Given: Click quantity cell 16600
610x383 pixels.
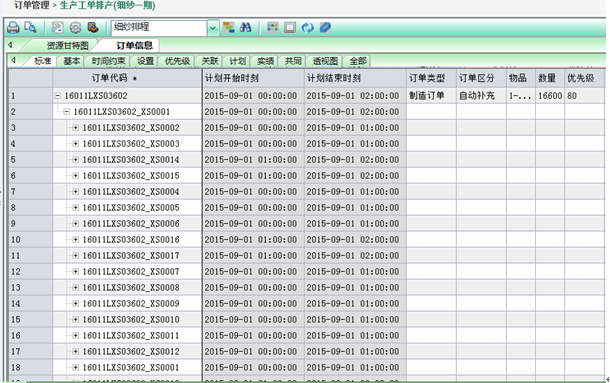Looking at the screenshot, I should pyautogui.click(x=550, y=96).
